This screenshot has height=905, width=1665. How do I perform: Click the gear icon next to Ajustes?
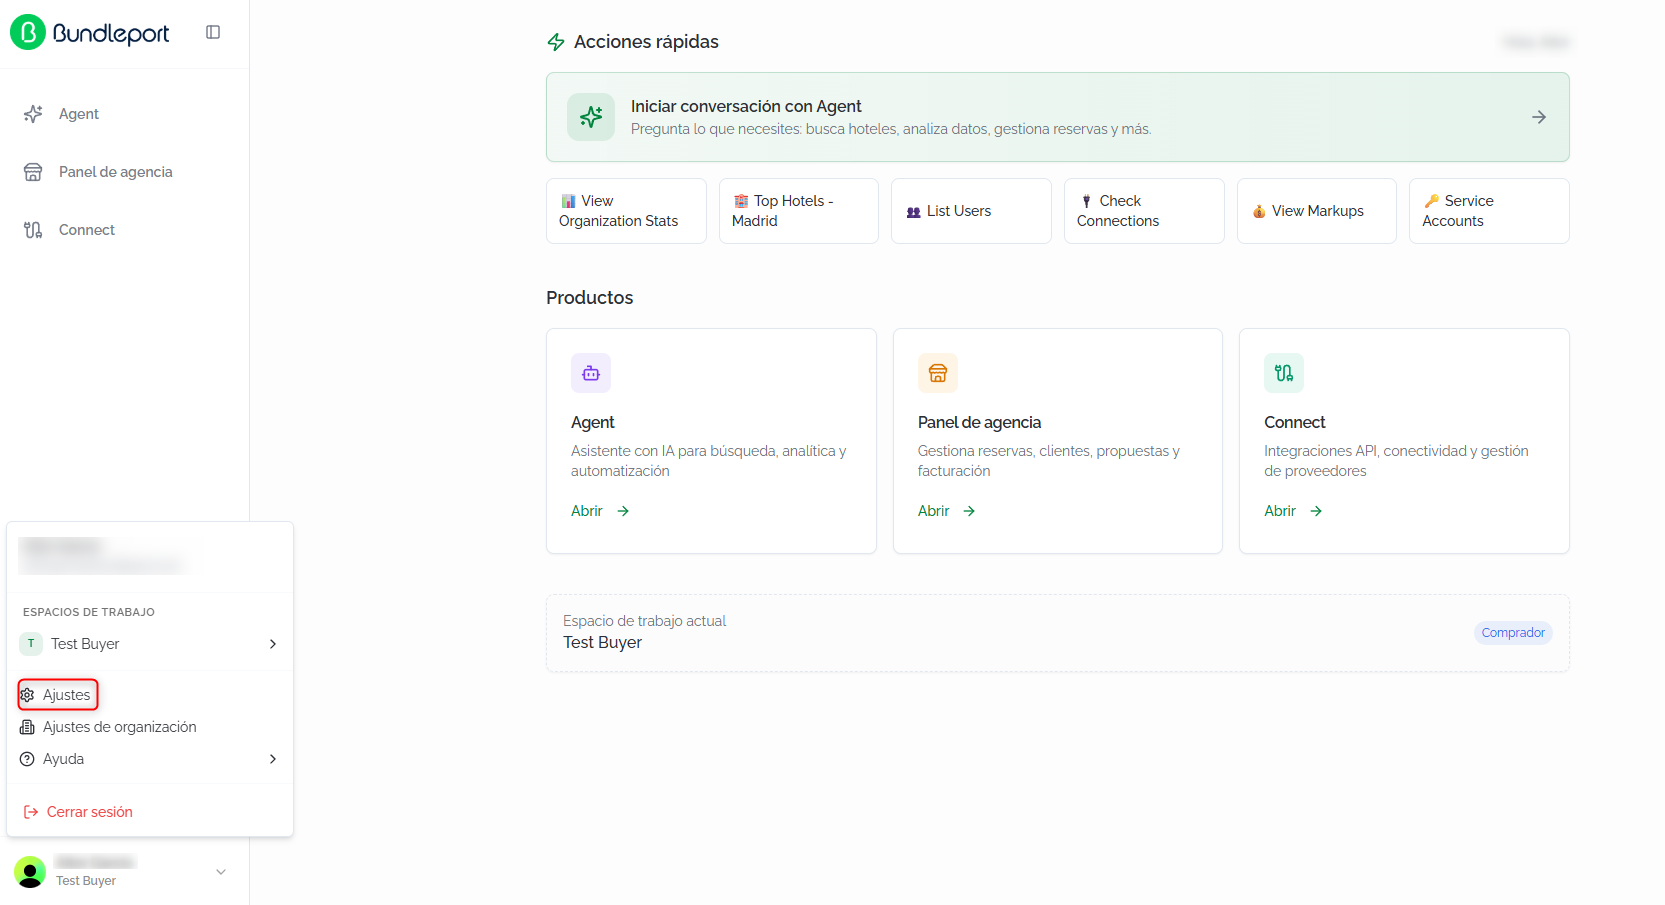coord(28,695)
